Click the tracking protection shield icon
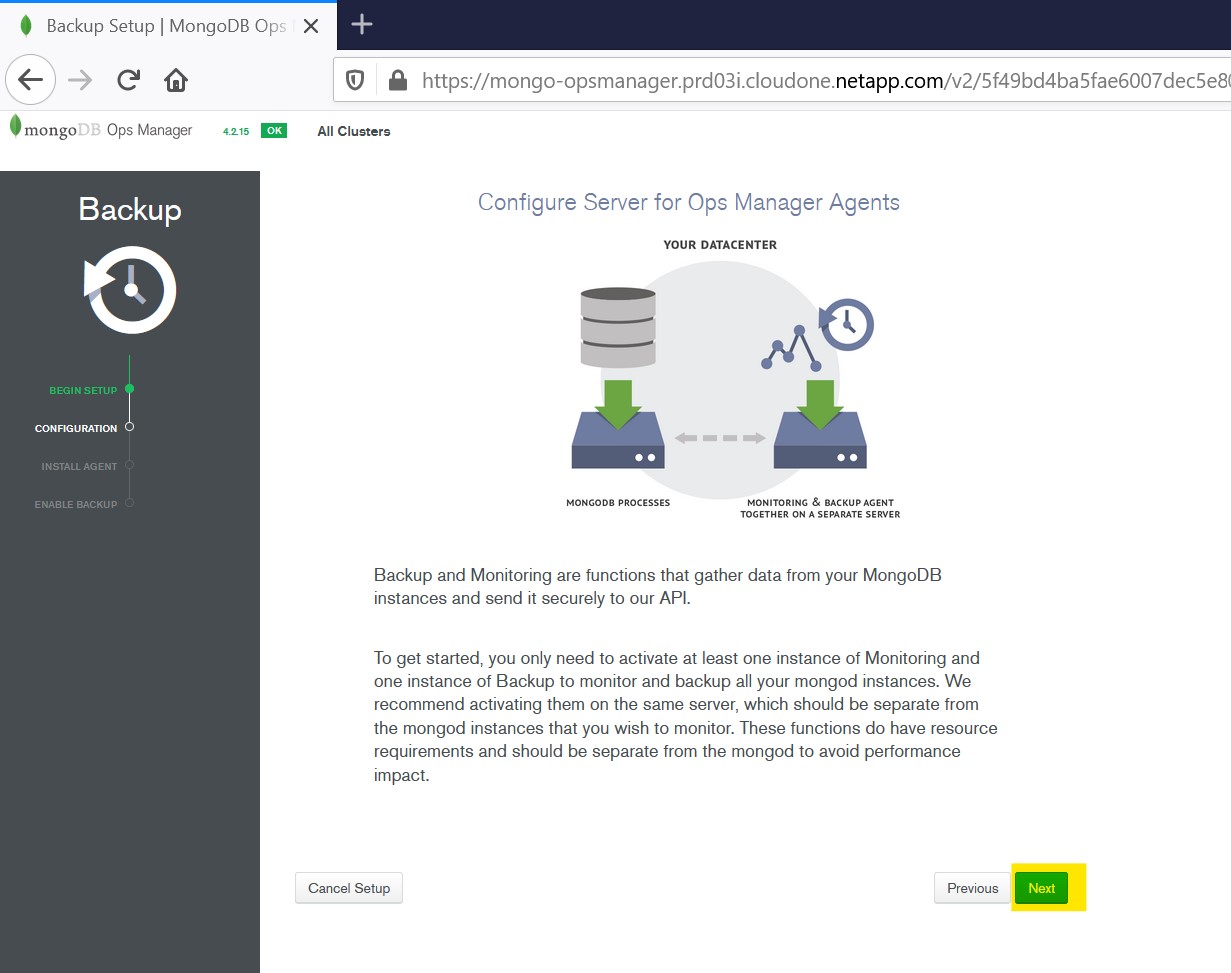Viewport: 1231px width, 973px height. click(x=355, y=80)
